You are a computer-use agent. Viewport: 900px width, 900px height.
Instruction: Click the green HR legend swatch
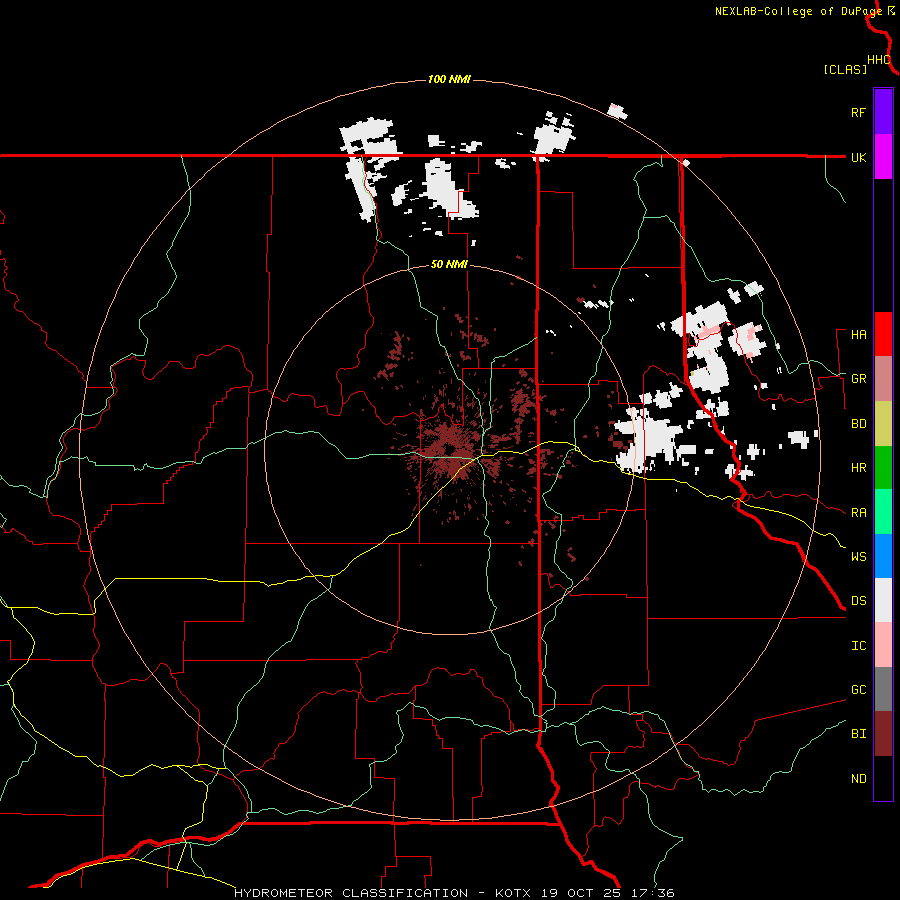(883, 468)
